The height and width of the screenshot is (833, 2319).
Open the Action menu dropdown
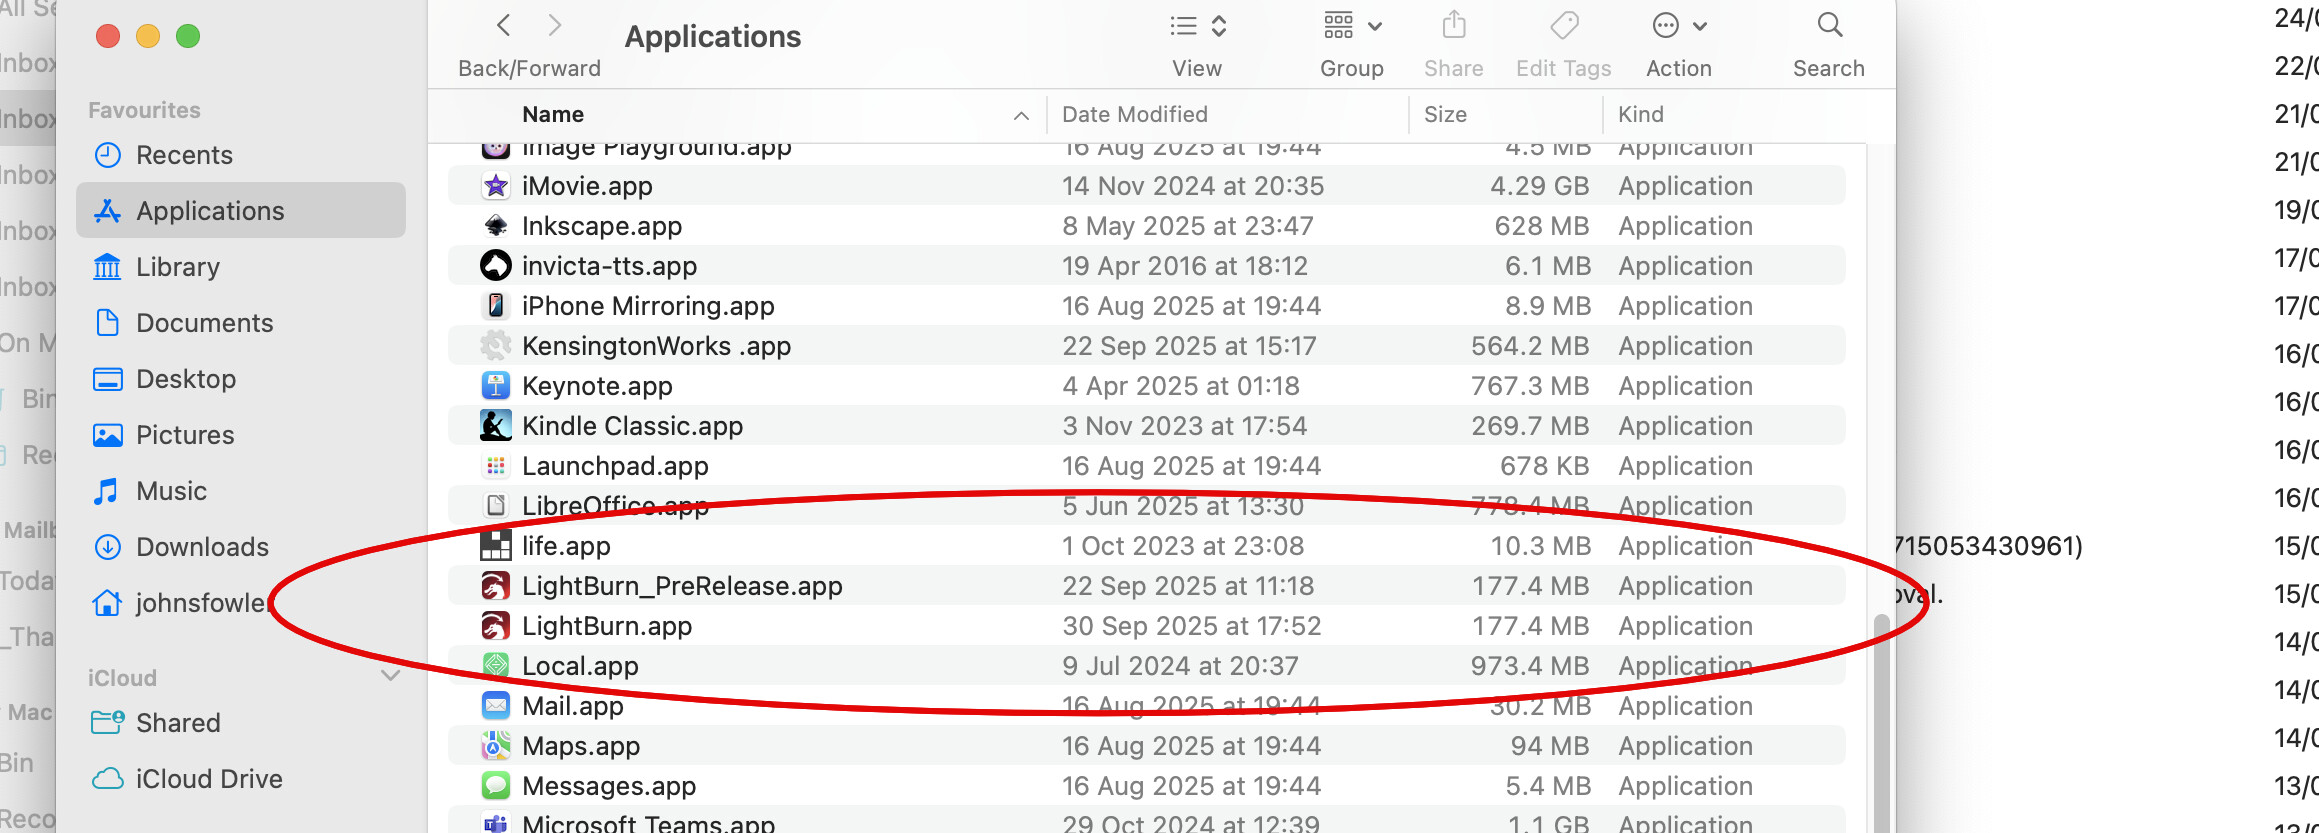(x=1679, y=26)
